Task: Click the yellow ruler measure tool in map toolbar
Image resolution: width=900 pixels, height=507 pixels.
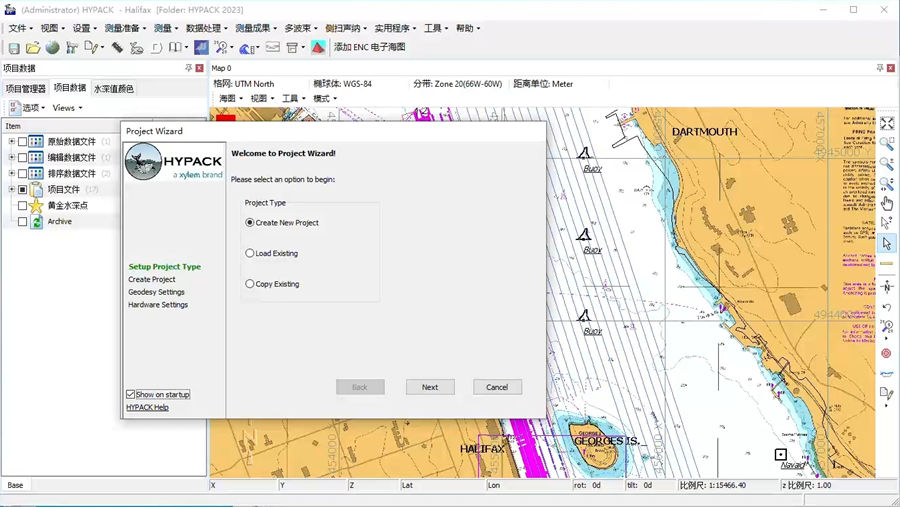Action: tap(887, 264)
